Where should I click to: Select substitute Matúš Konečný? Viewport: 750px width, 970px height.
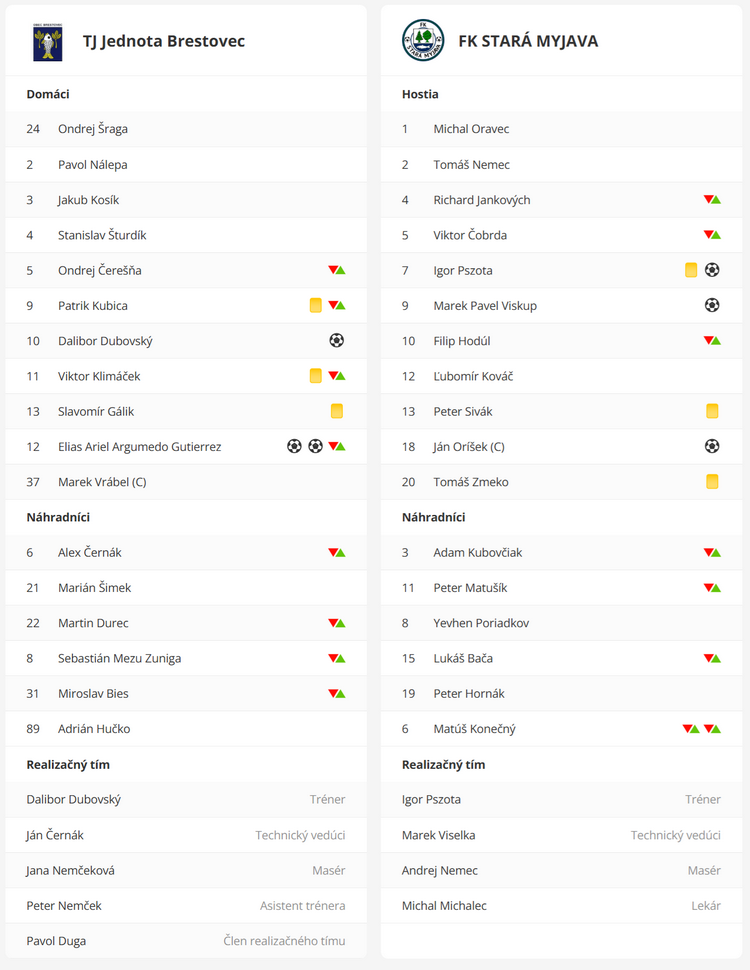(474, 729)
